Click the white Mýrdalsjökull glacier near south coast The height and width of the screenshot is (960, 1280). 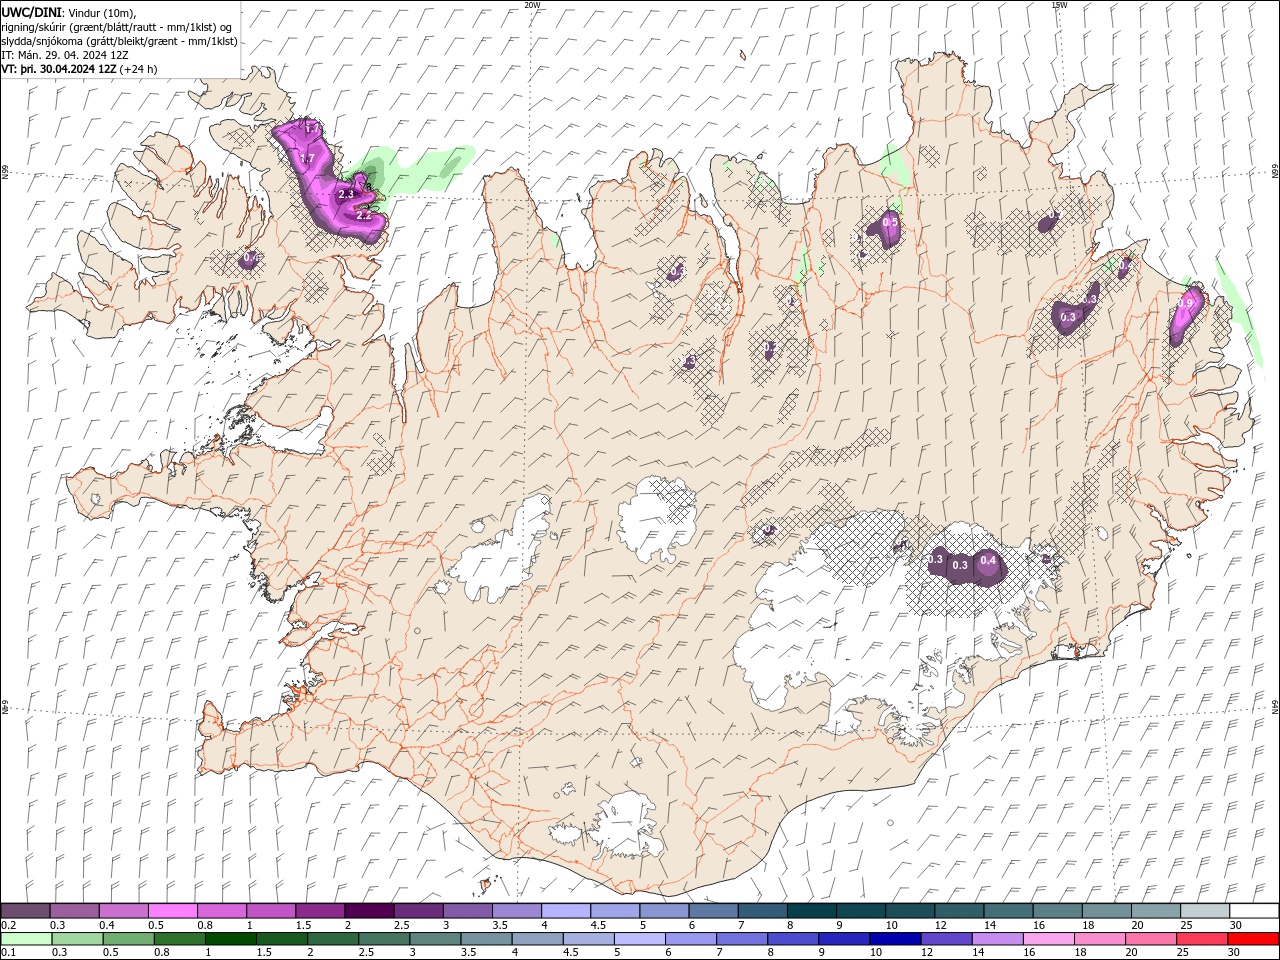pyautogui.click(x=626, y=827)
